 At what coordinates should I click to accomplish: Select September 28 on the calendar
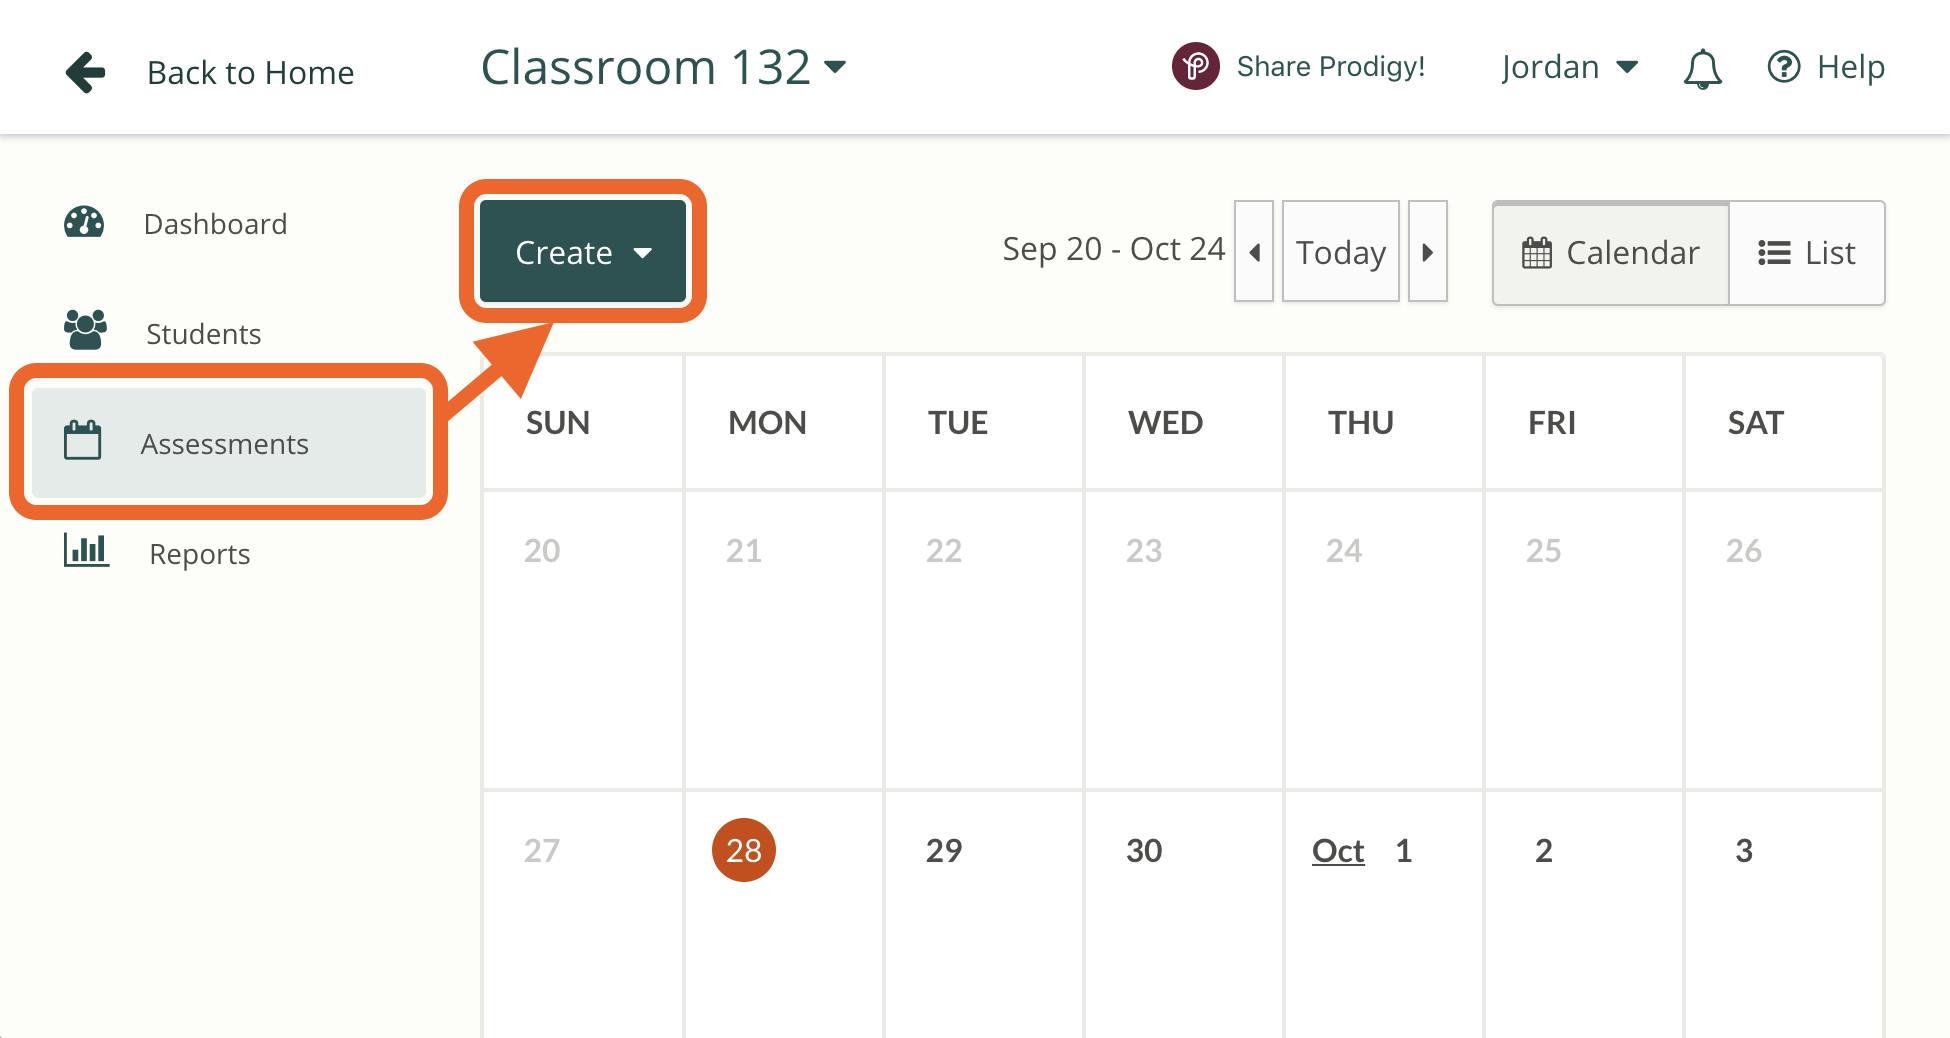(743, 850)
